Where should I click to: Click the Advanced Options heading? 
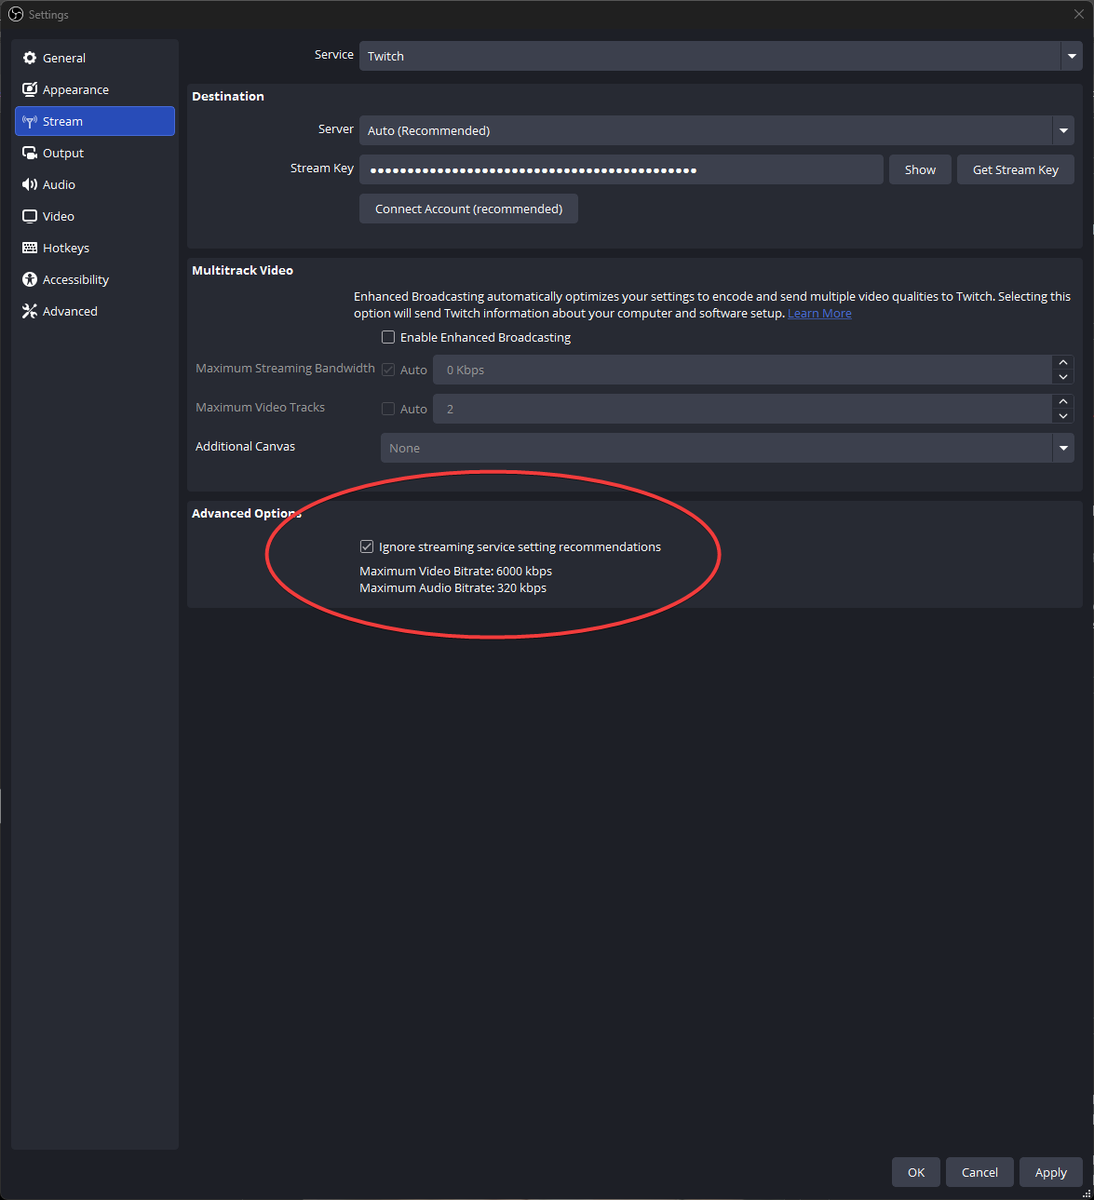pos(247,513)
